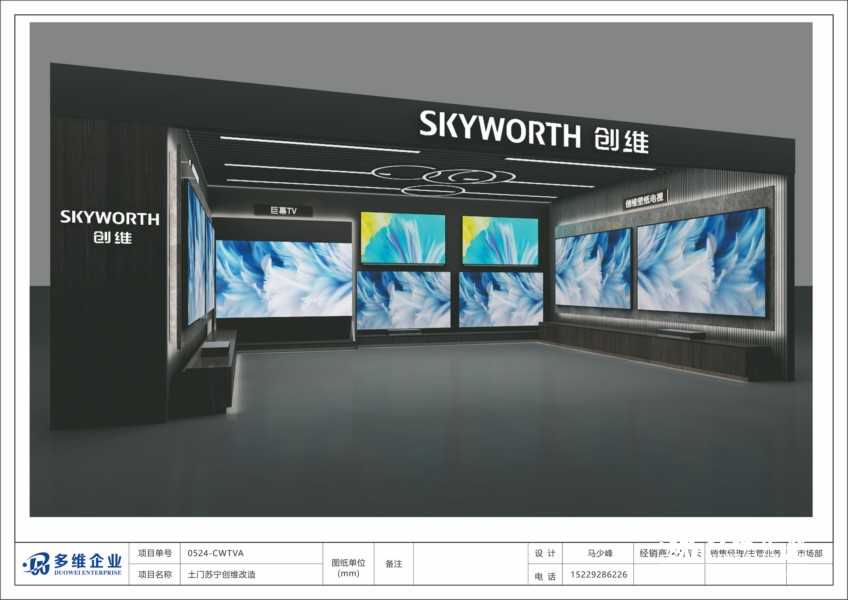Image resolution: width=848 pixels, height=600 pixels.
Task: Click the 设计 label cell
Action: (545, 553)
